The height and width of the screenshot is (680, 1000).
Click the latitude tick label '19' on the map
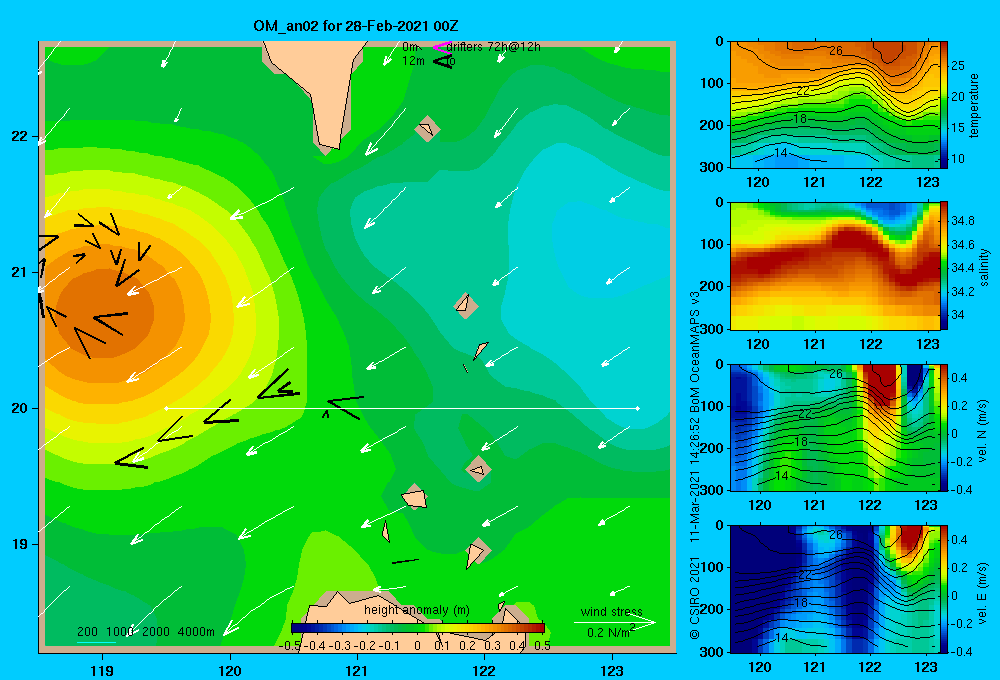(x=19, y=544)
